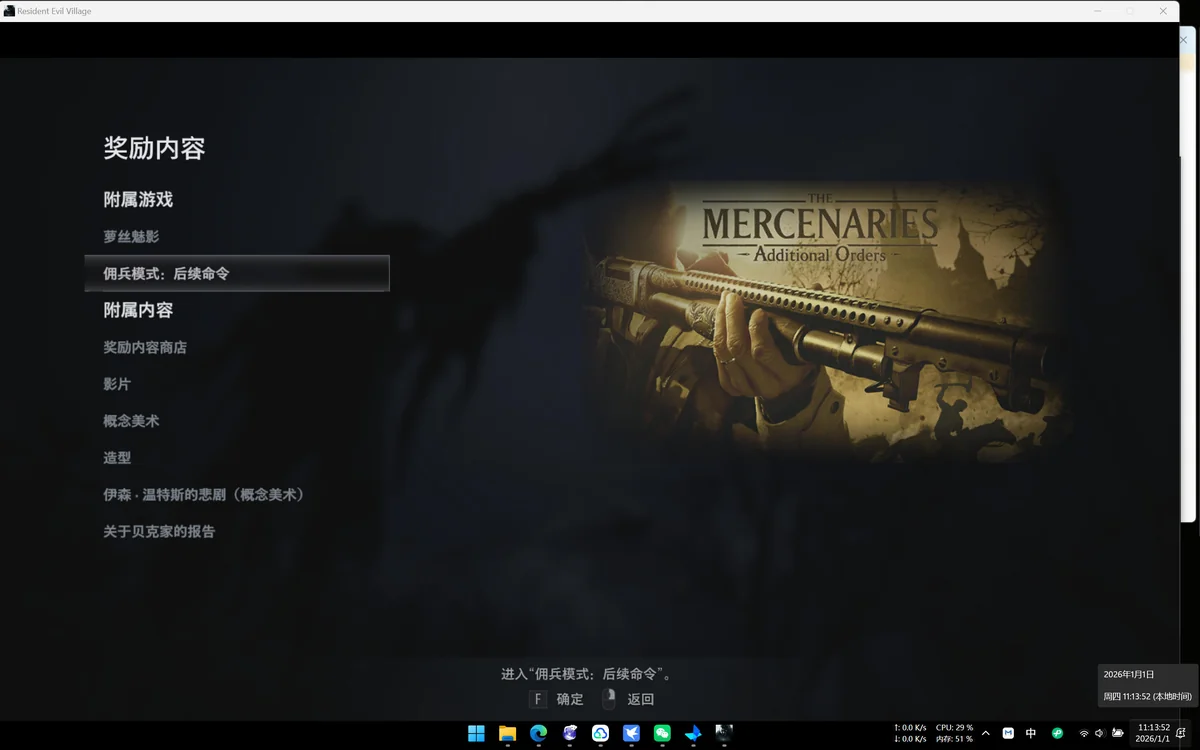Select 萝丝魅影 from the bonus games list
Viewport: 1200px width, 750px height.
[x=131, y=237]
